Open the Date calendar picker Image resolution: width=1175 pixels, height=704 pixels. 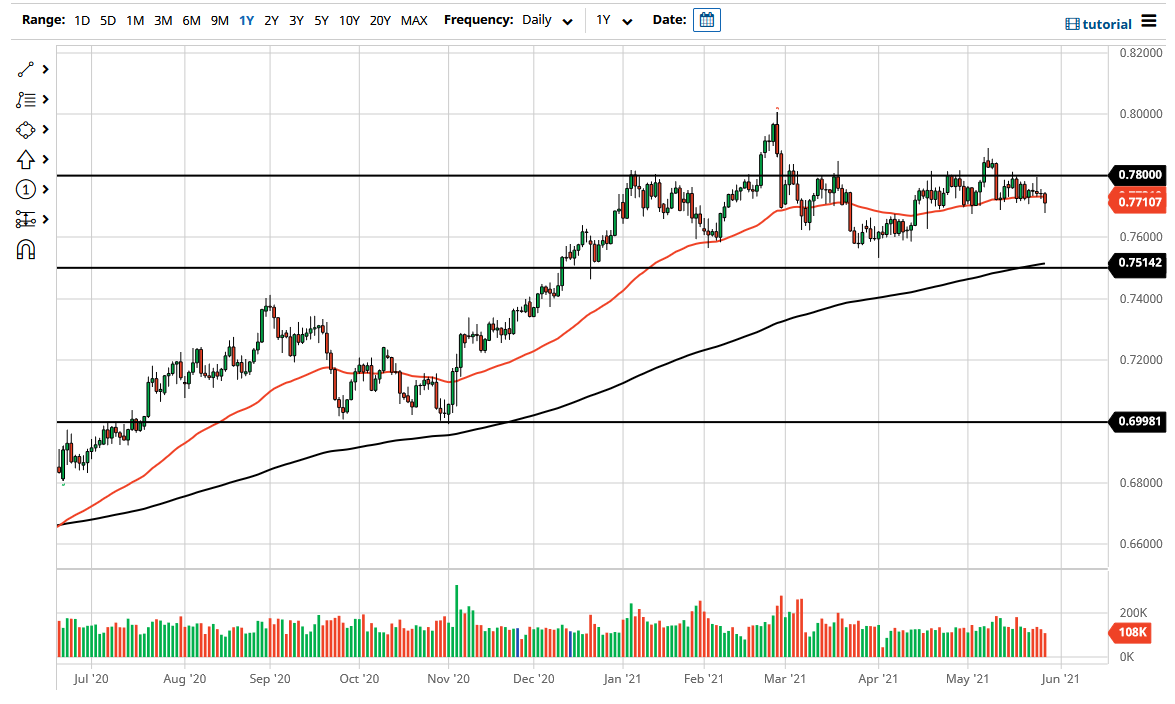click(x=707, y=19)
